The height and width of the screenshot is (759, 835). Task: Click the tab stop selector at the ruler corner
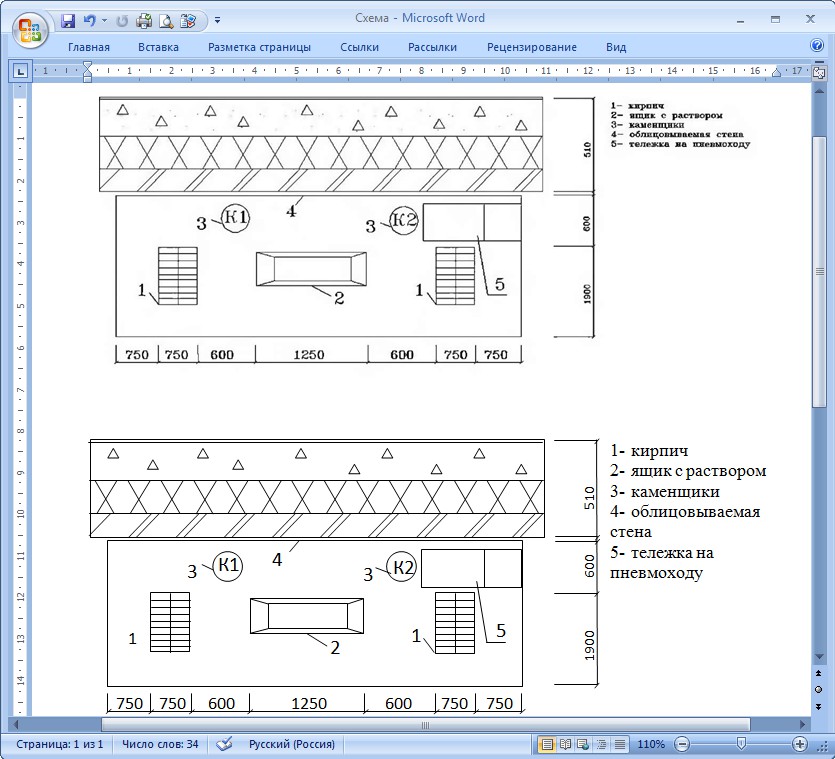pos(20,71)
